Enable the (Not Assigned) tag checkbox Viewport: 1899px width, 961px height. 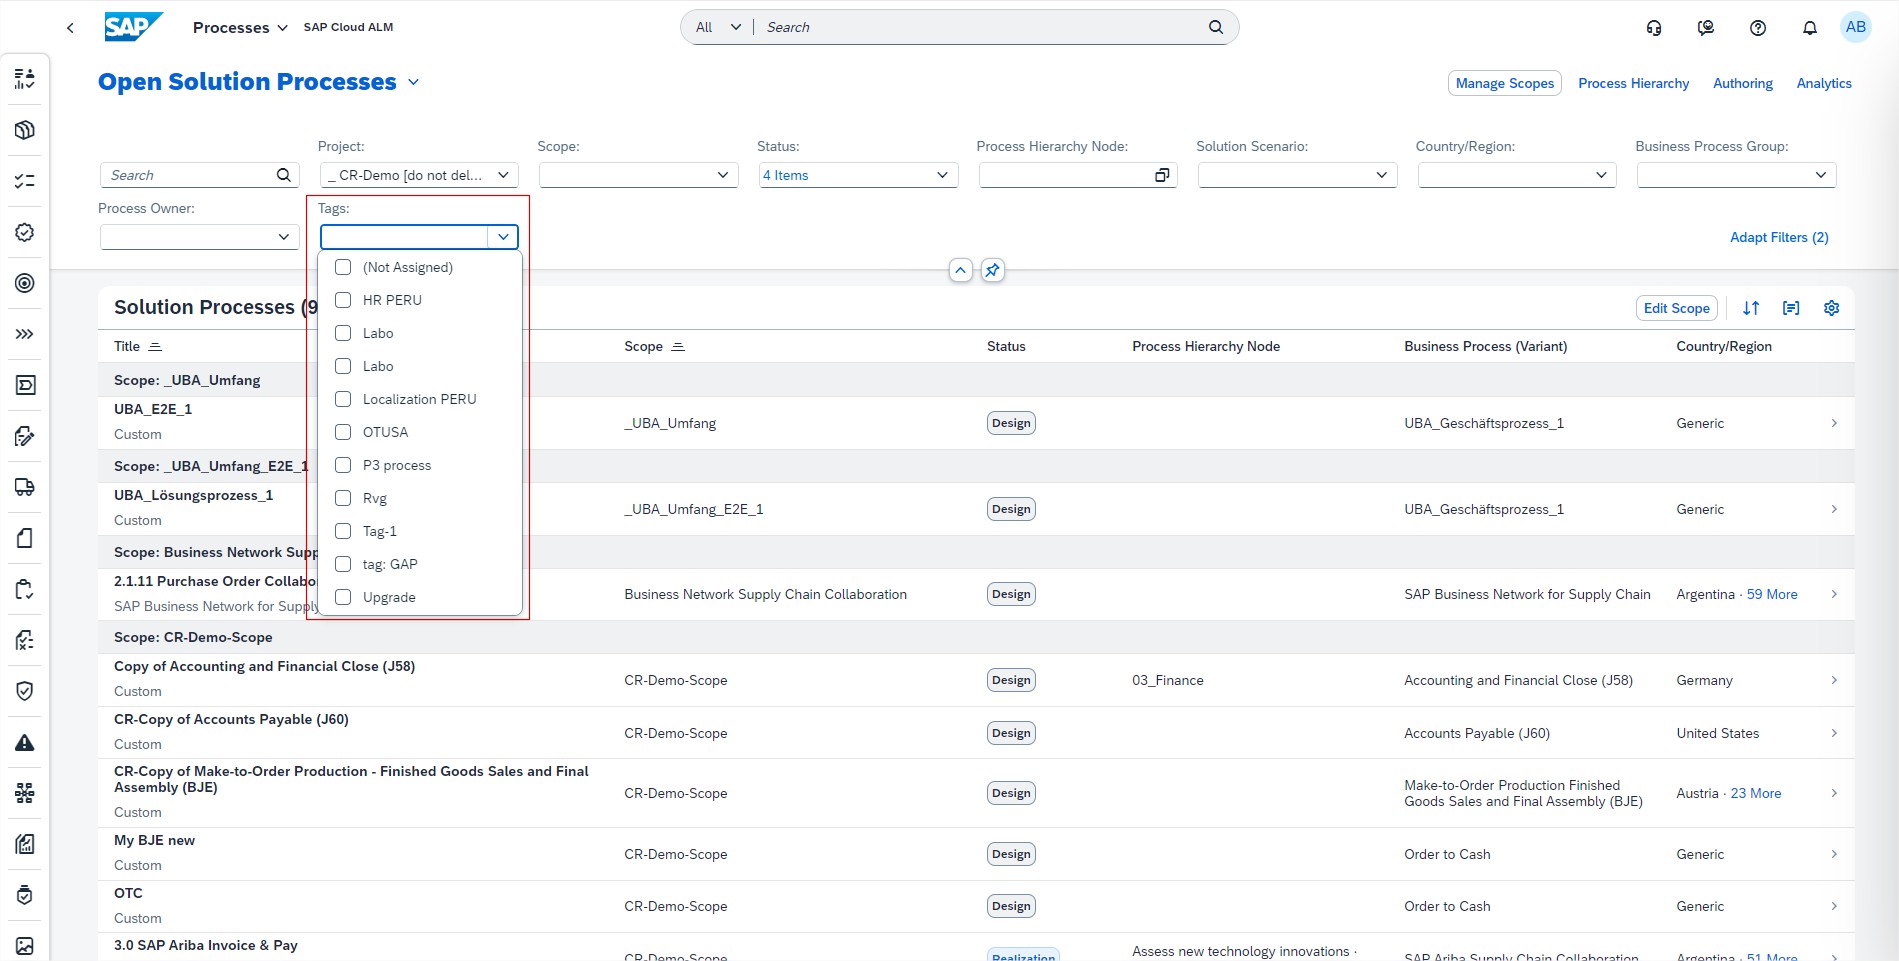pyautogui.click(x=343, y=267)
